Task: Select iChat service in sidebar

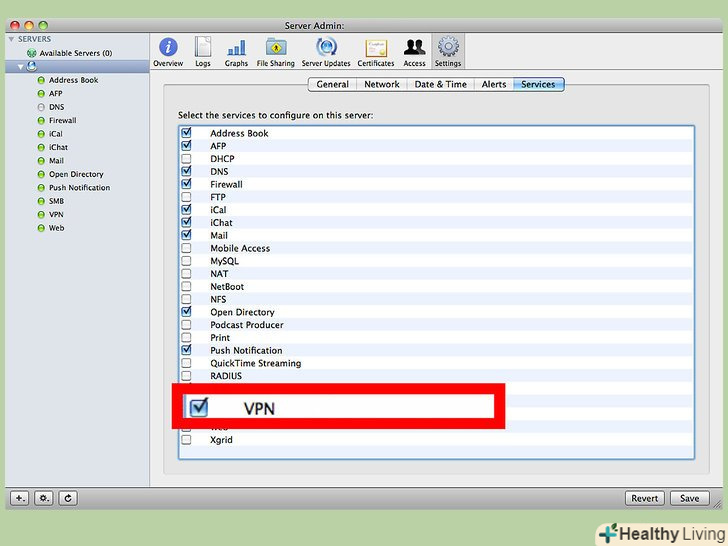Action: [x=58, y=147]
